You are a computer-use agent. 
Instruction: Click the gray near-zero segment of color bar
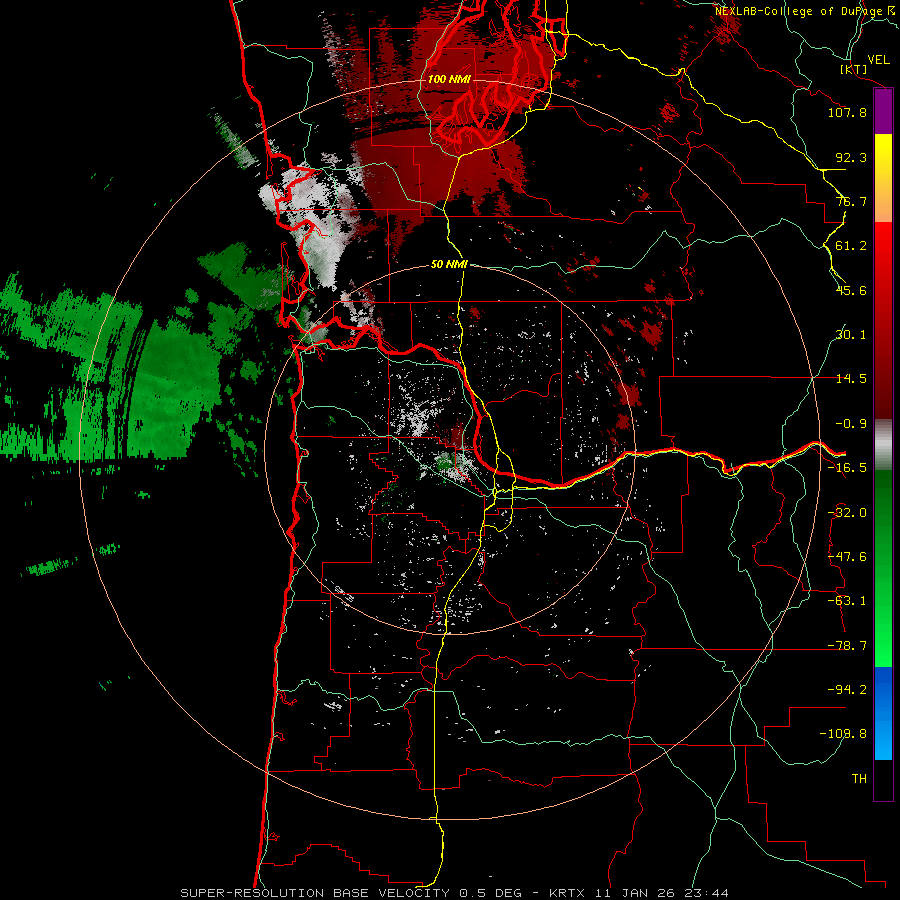(883, 445)
